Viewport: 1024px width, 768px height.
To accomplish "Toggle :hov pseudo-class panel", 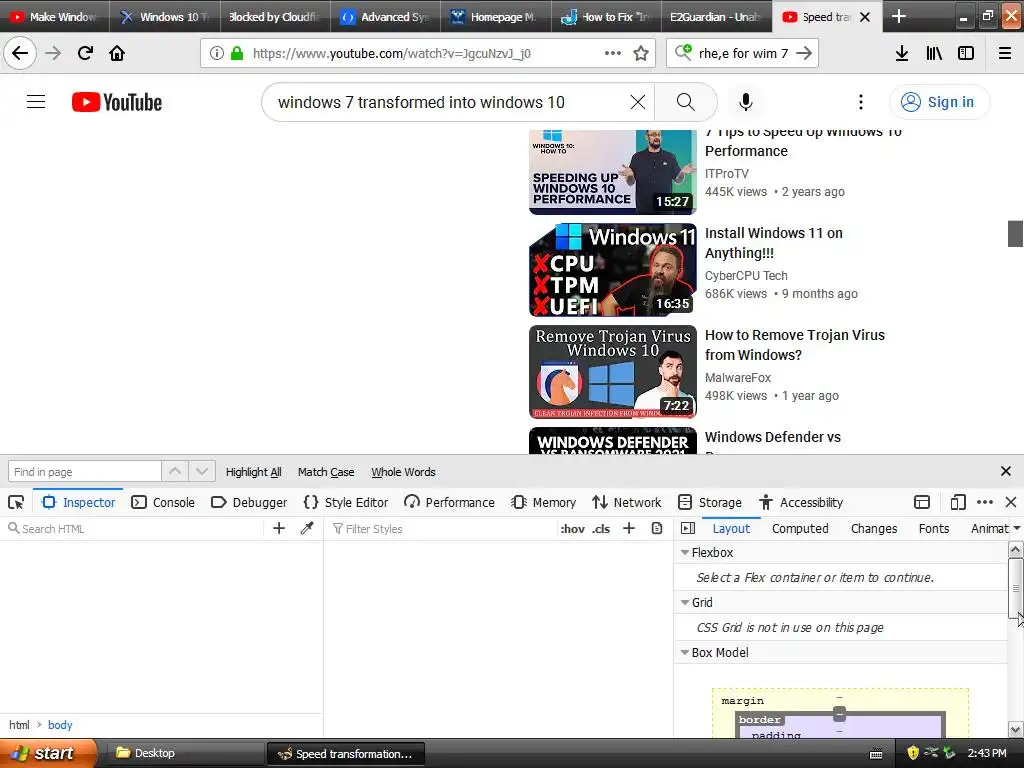I will click(572, 529).
